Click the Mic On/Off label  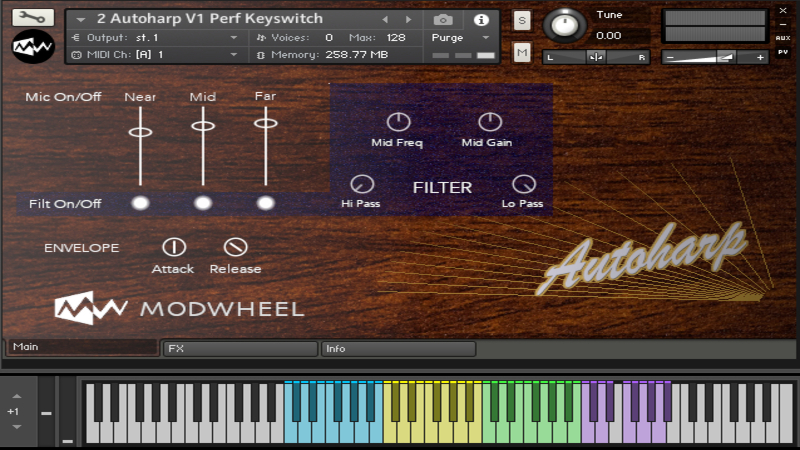(63, 97)
